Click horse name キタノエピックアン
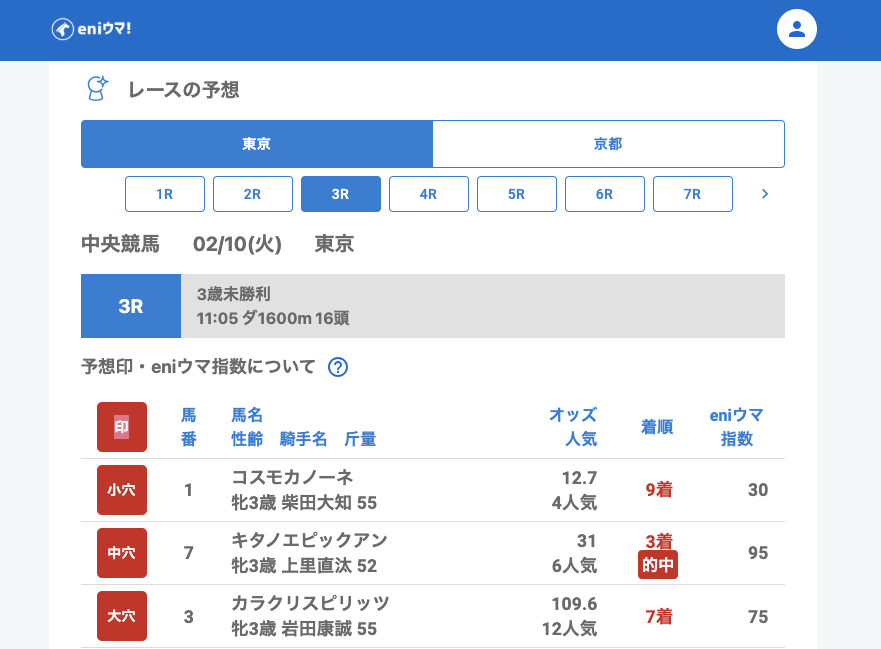The image size is (881, 649). [309, 540]
